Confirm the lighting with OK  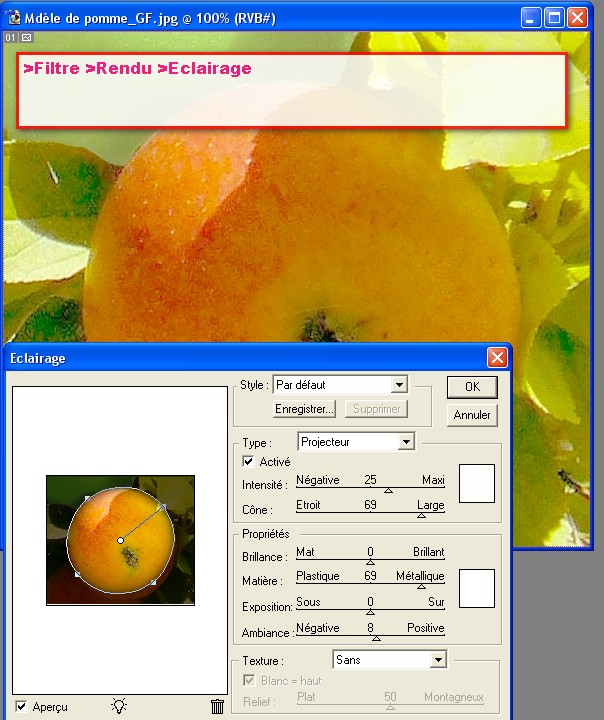(472, 387)
